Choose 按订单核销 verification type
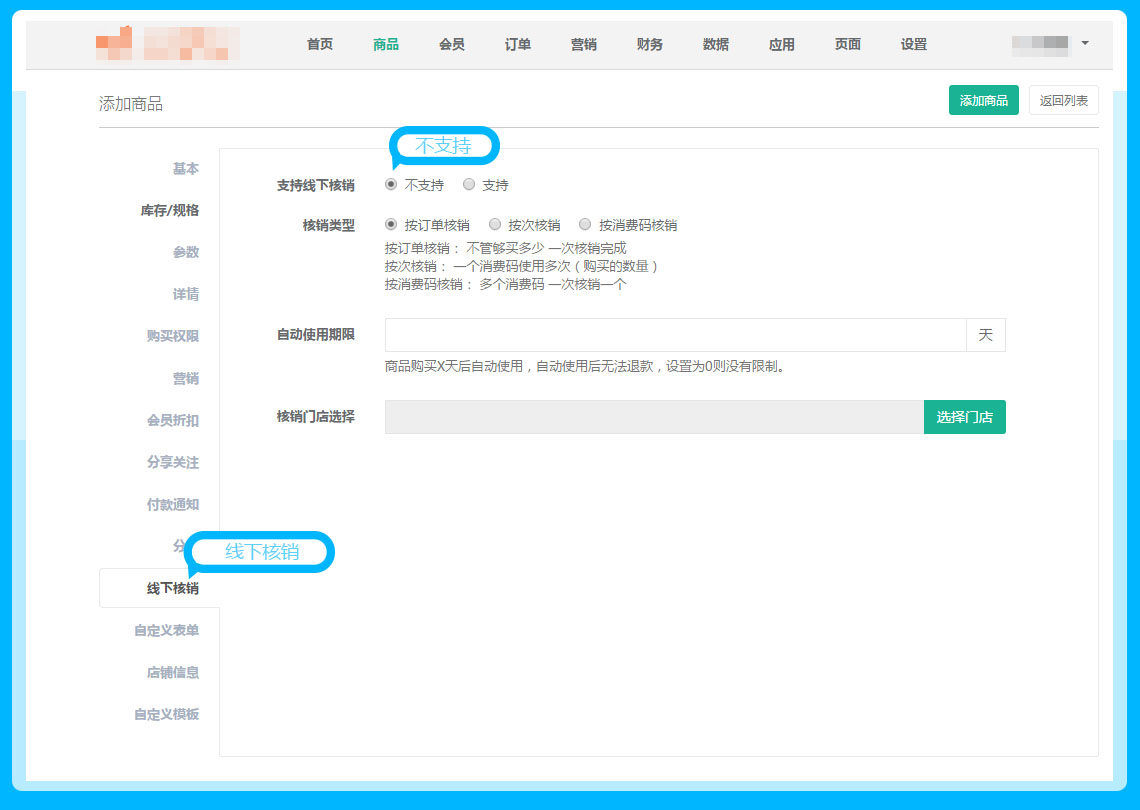1140x810 pixels. coord(391,225)
